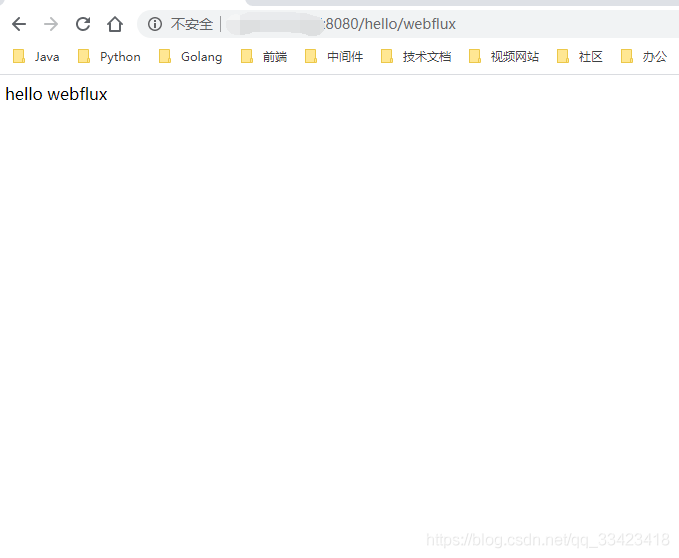The width and height of the screenshot is (679, 558).
Task: Click the 不安全 security warning label
Action: click(x=191, y=24)
